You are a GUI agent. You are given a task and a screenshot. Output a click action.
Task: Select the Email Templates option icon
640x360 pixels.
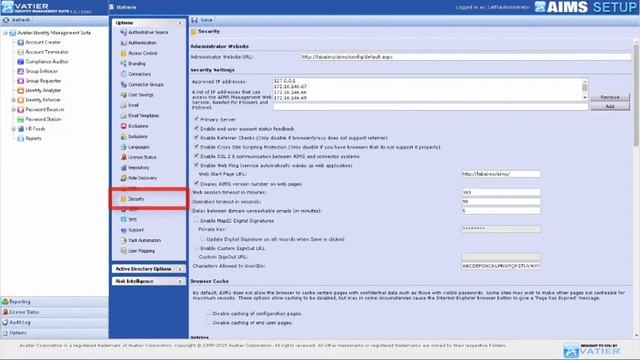[123, 116]
